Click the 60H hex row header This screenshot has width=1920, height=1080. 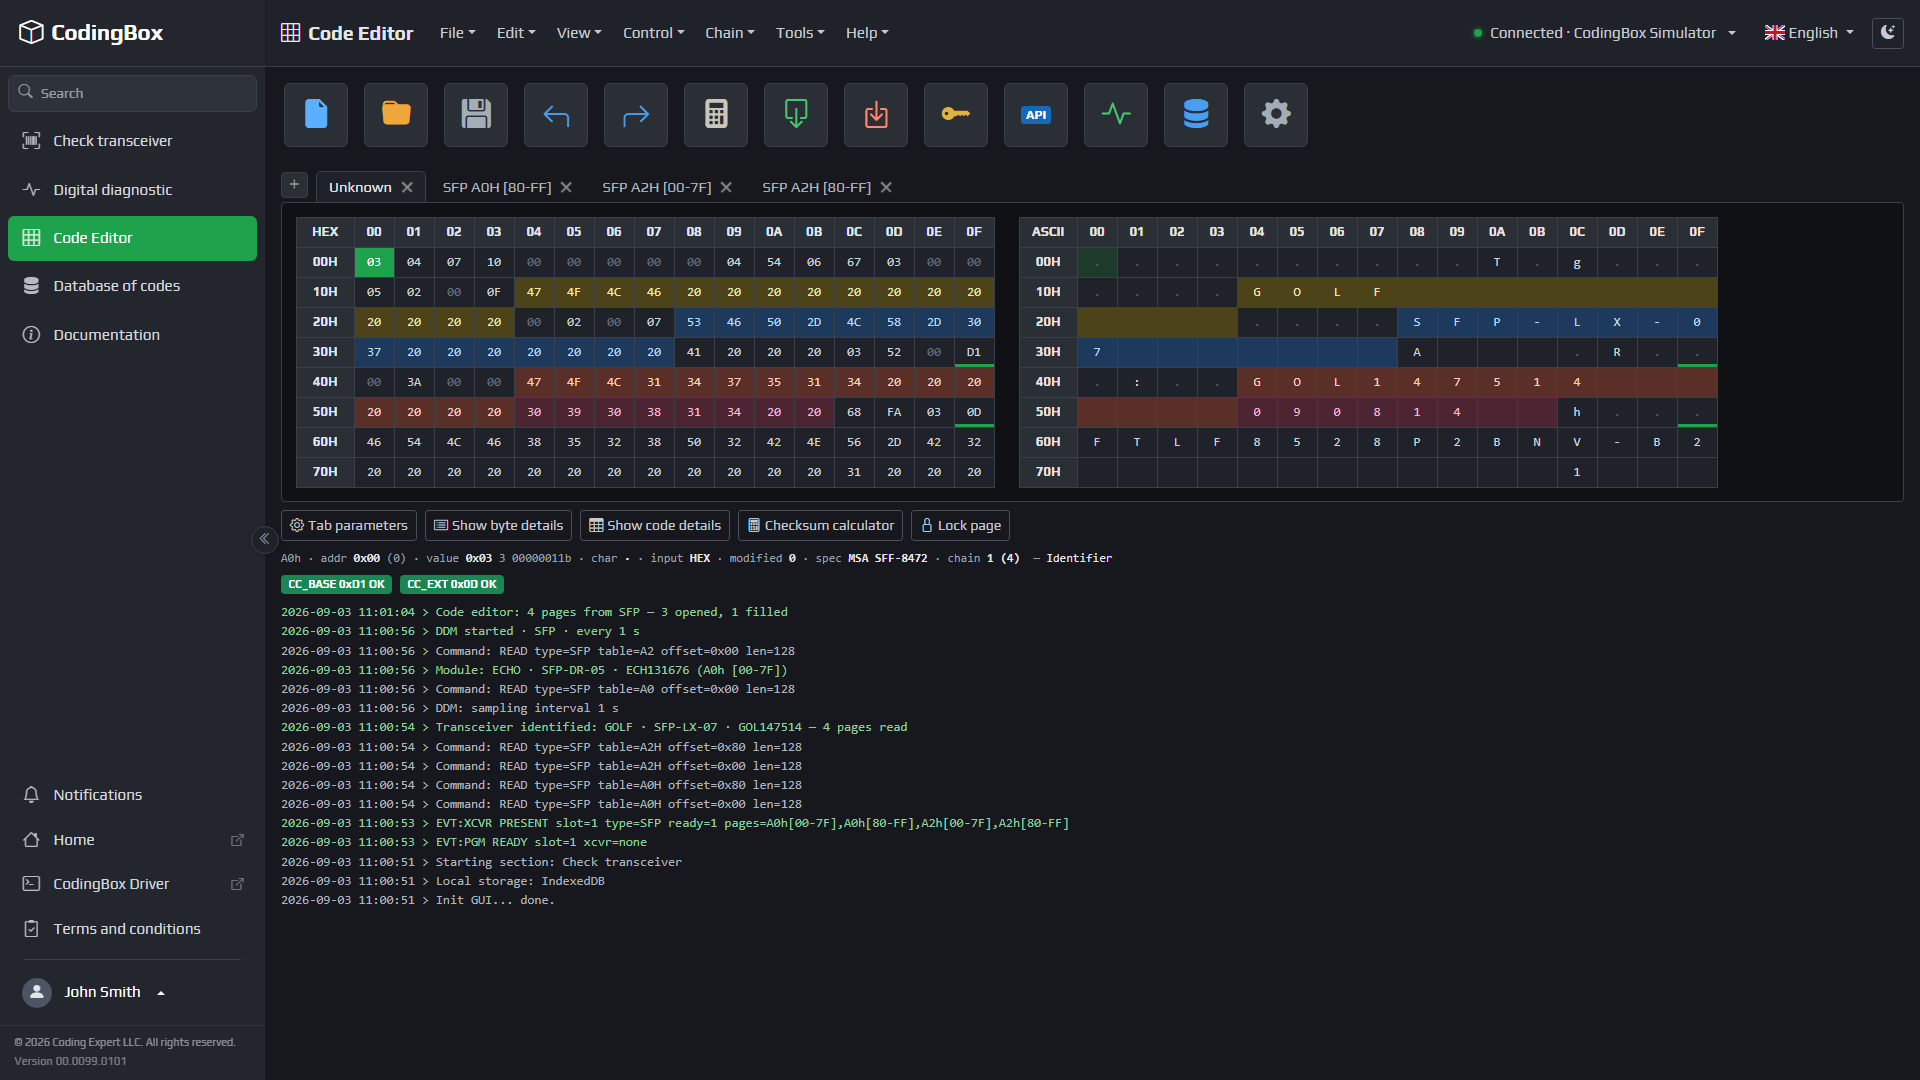pyautogui.click(x=325, y=442)
